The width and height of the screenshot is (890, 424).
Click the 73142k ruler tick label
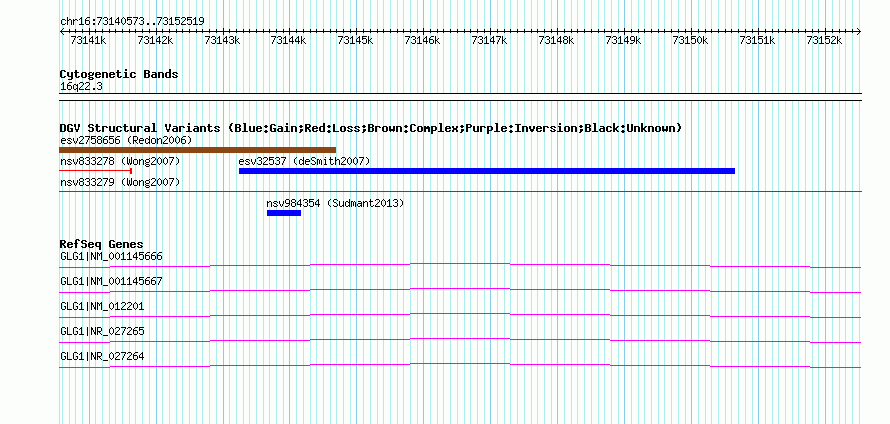coord(154,40)
